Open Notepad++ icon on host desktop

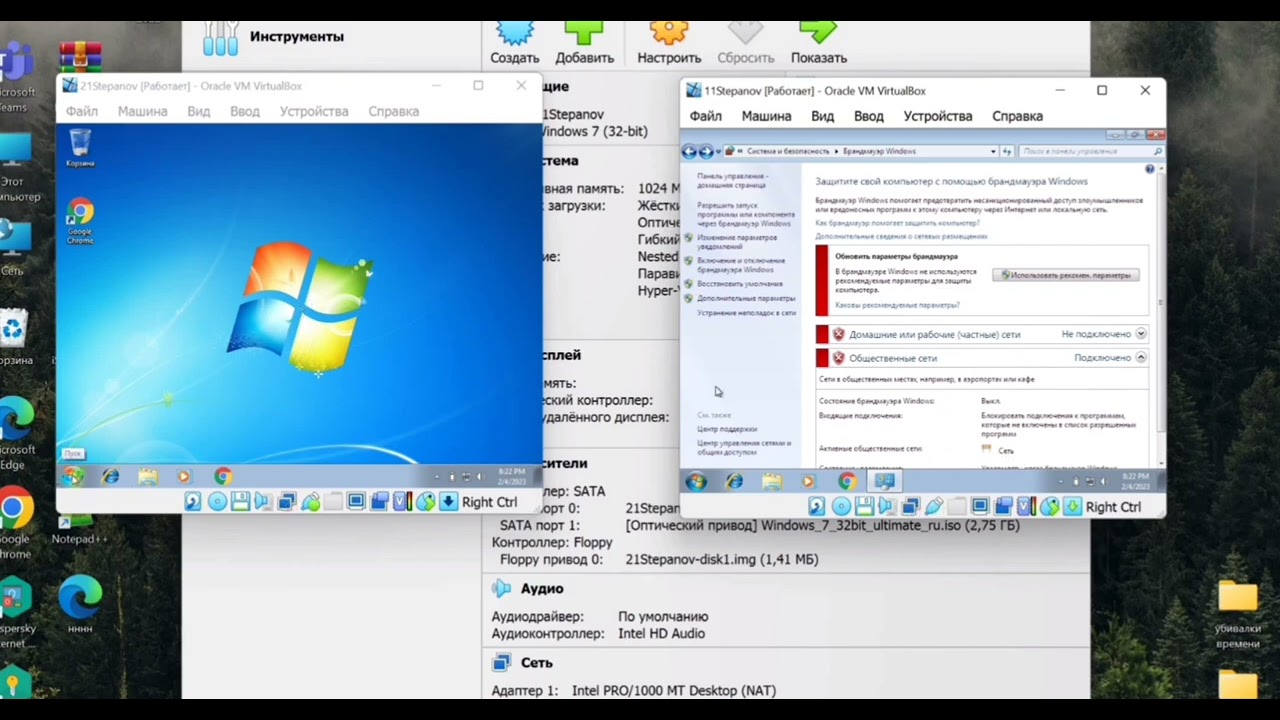tap(78, 525)
